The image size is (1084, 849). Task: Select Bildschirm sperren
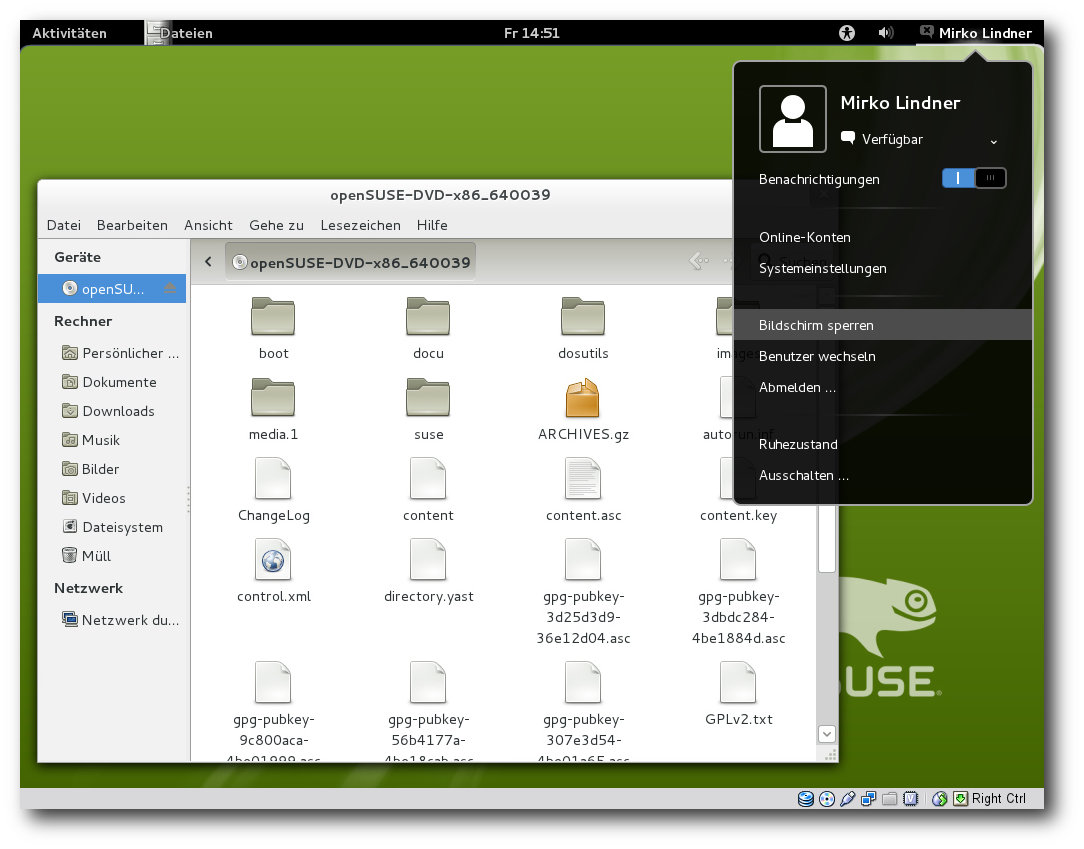[x=883, y=325]
